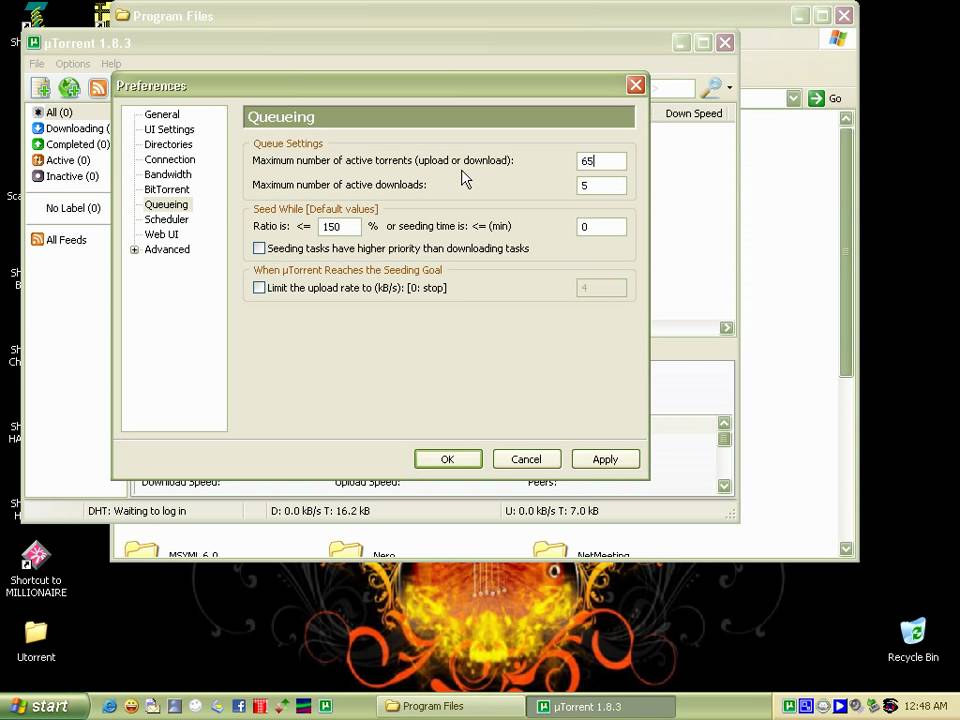The width and height of the screenshot is (960, 720).
Task: Click the DHT: Waiting to log in status
Action: (x=137, y=511)
